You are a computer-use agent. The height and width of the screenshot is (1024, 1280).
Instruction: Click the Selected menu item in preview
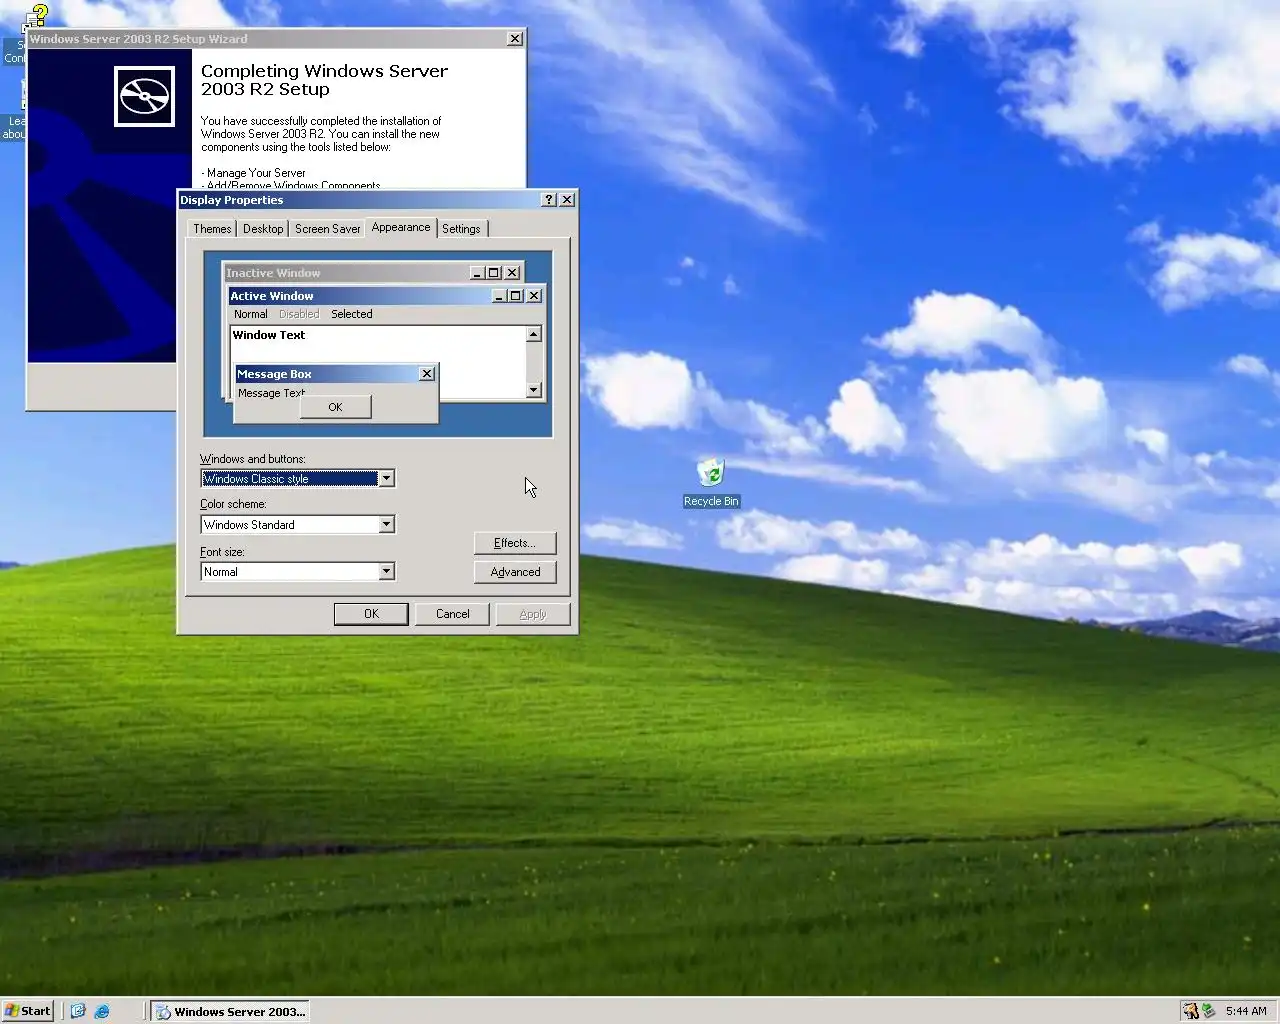click(351, 314)
